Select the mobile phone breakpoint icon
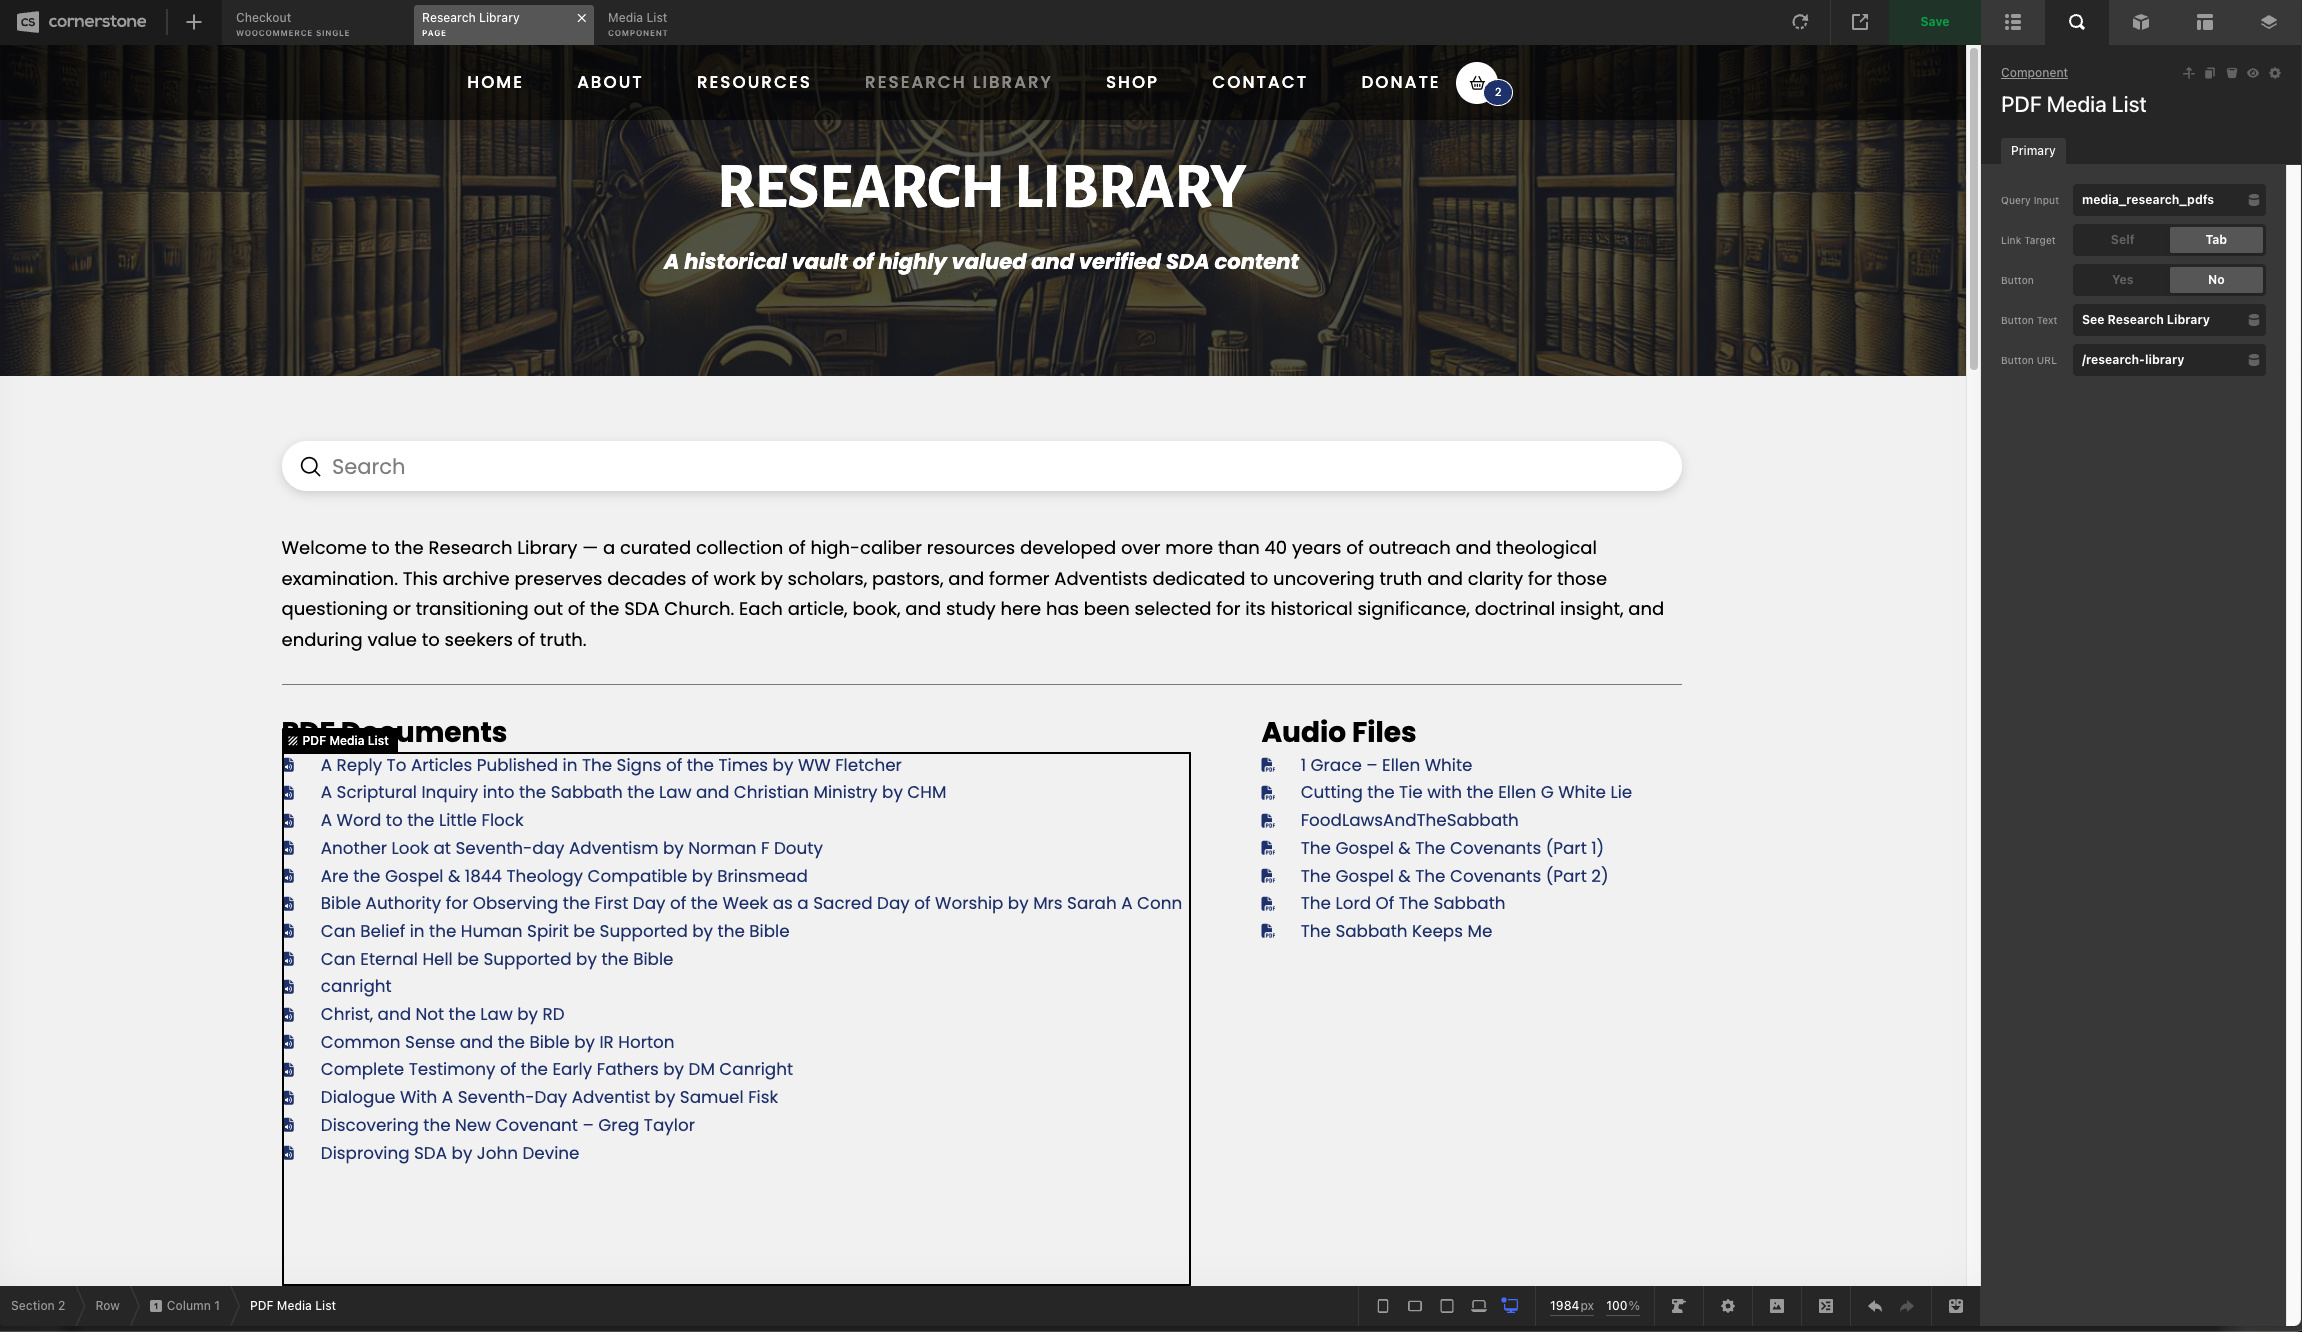 (1383, 1306)
